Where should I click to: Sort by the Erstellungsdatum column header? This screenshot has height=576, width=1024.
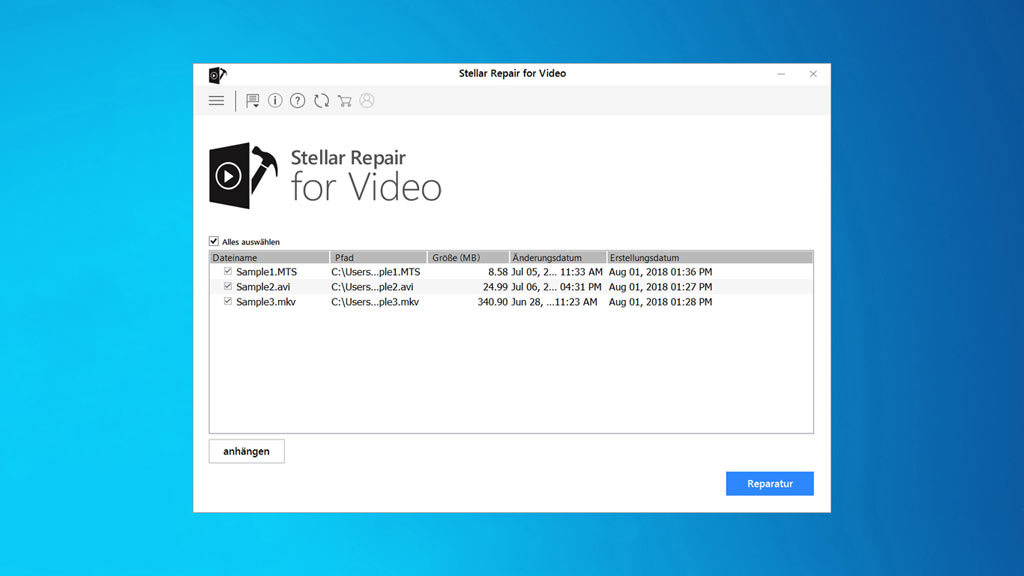coord(710,257)
